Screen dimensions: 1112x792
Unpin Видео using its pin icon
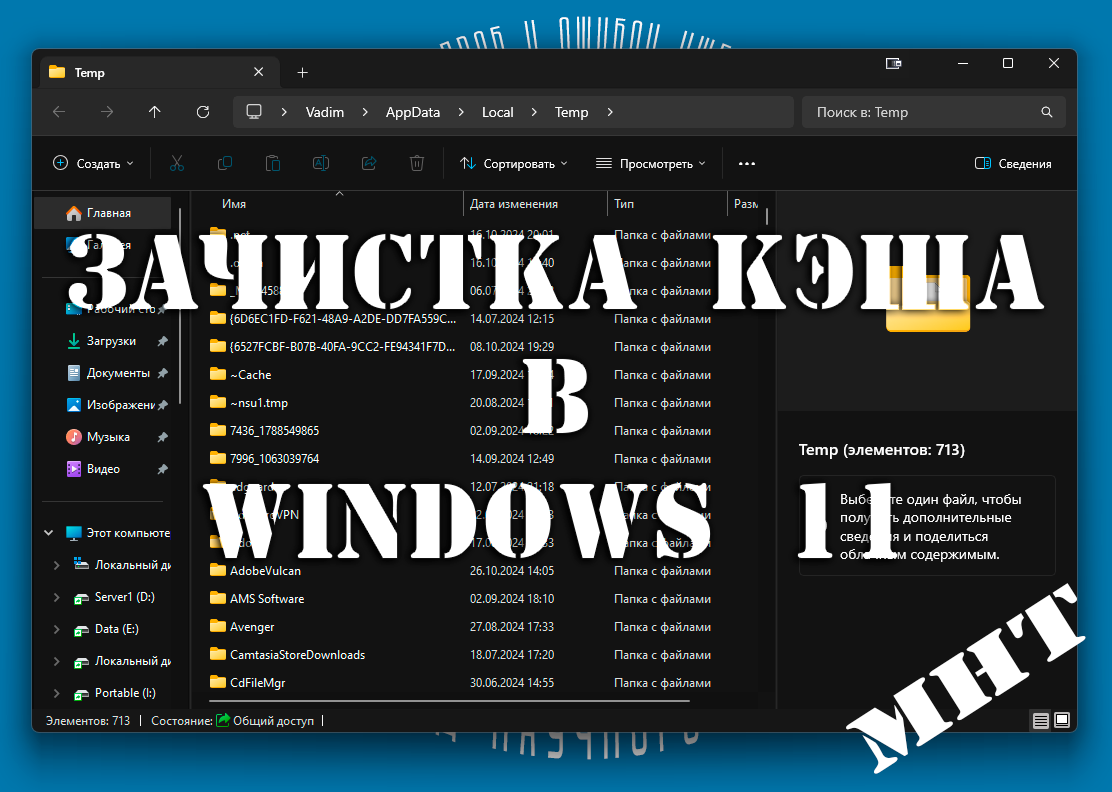162,469
